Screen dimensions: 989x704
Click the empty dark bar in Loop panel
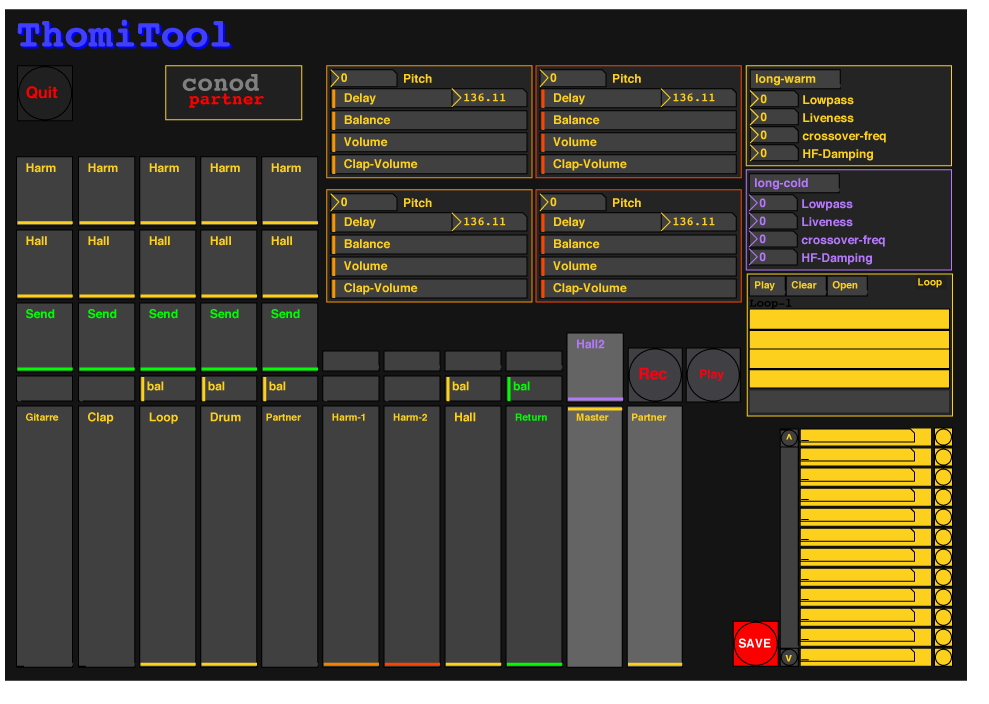(x=849, y=401)
